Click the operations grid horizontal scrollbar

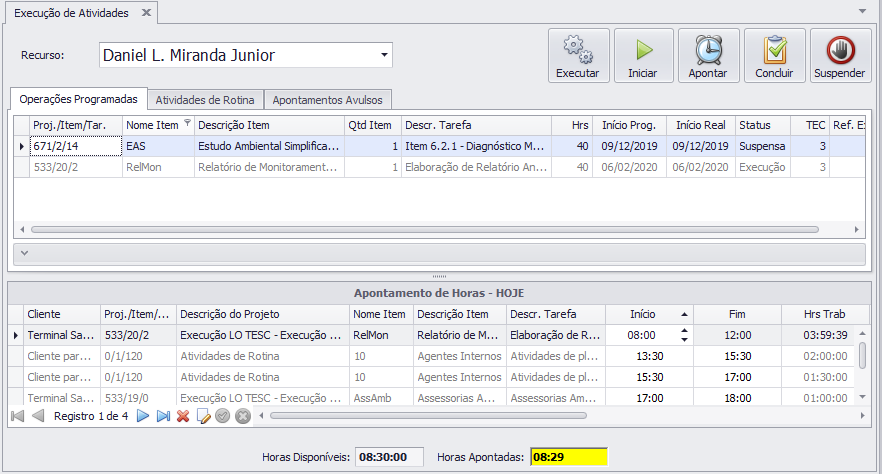[425, 229]
